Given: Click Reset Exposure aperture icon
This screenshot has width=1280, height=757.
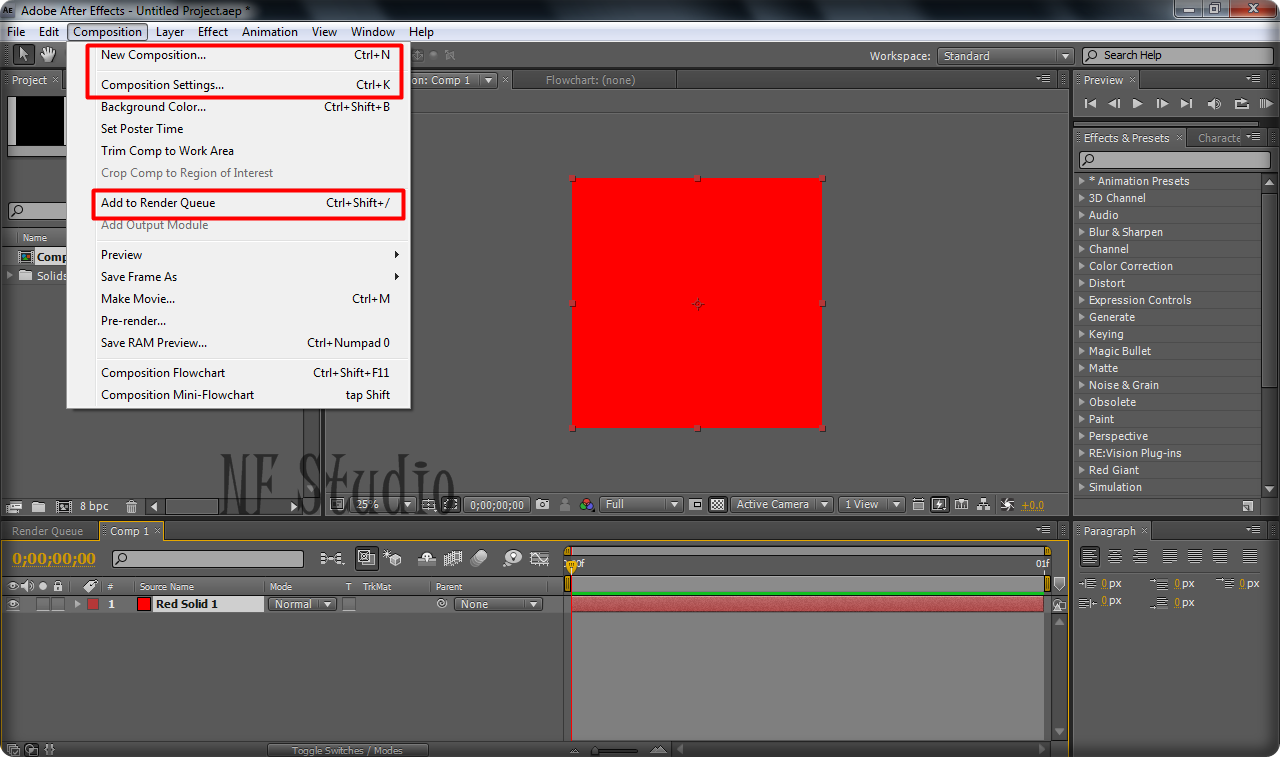Looking at the screenshot, I should [x=1007, y=504].
